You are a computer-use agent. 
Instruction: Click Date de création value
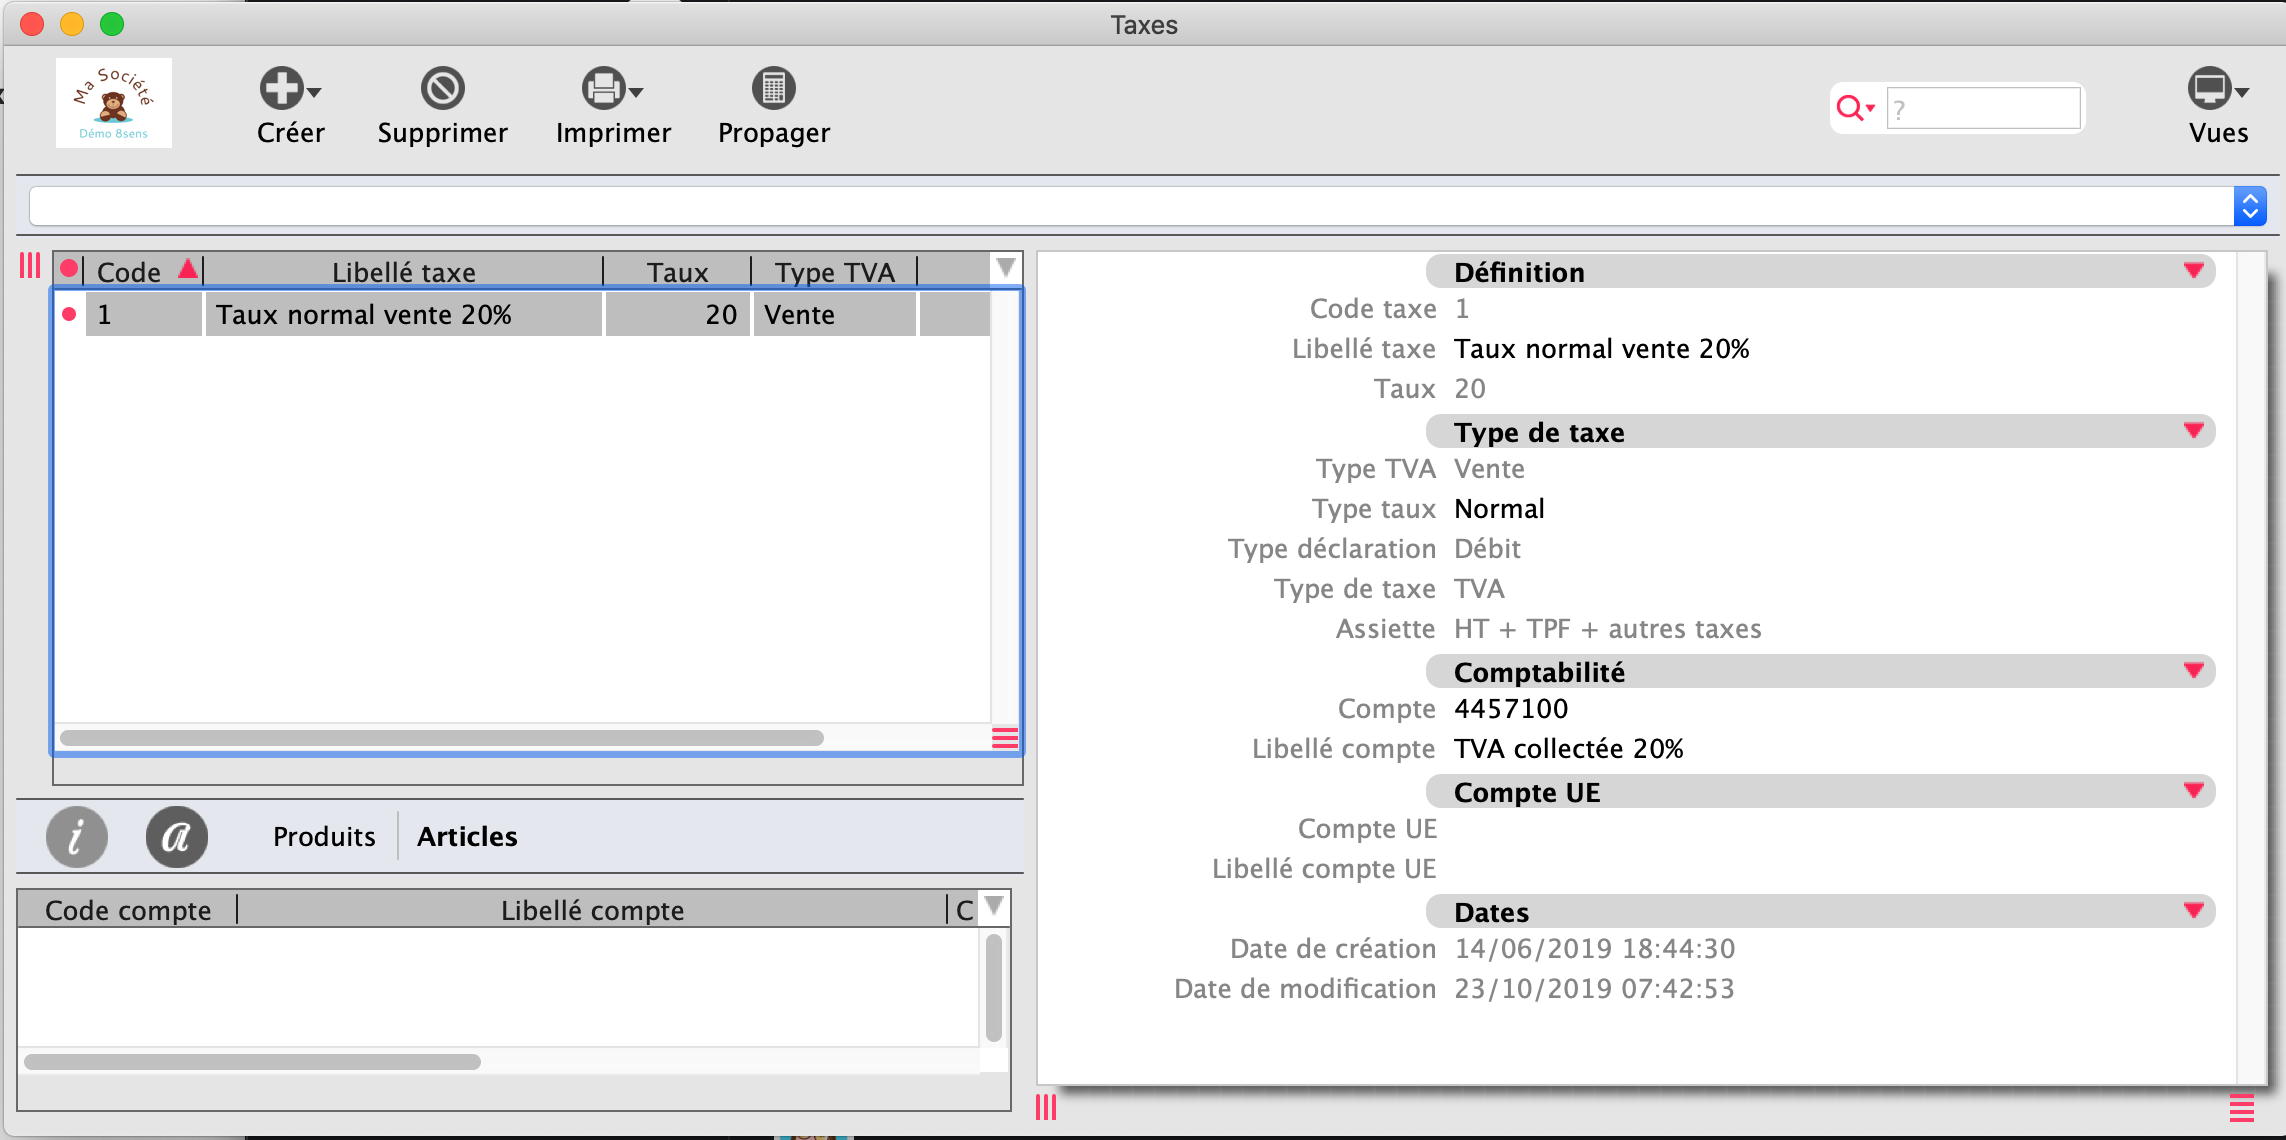(1595, 949)
